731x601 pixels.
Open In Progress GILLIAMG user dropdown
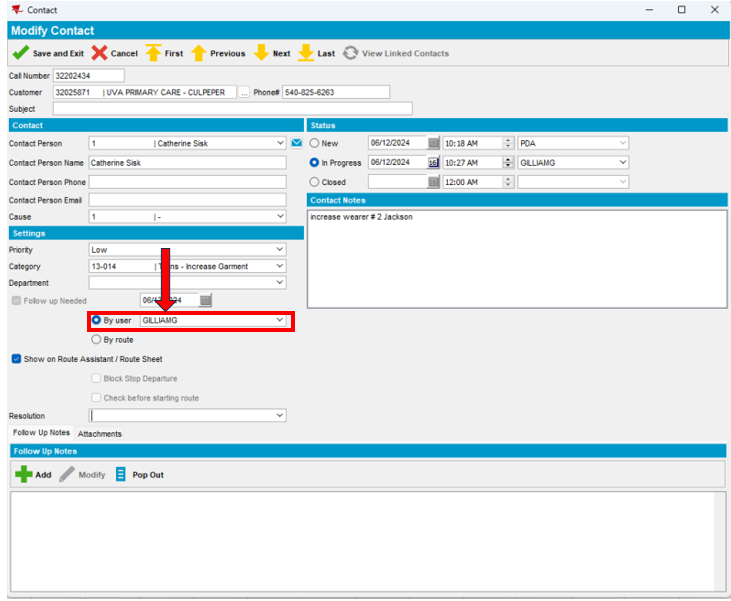623,162
